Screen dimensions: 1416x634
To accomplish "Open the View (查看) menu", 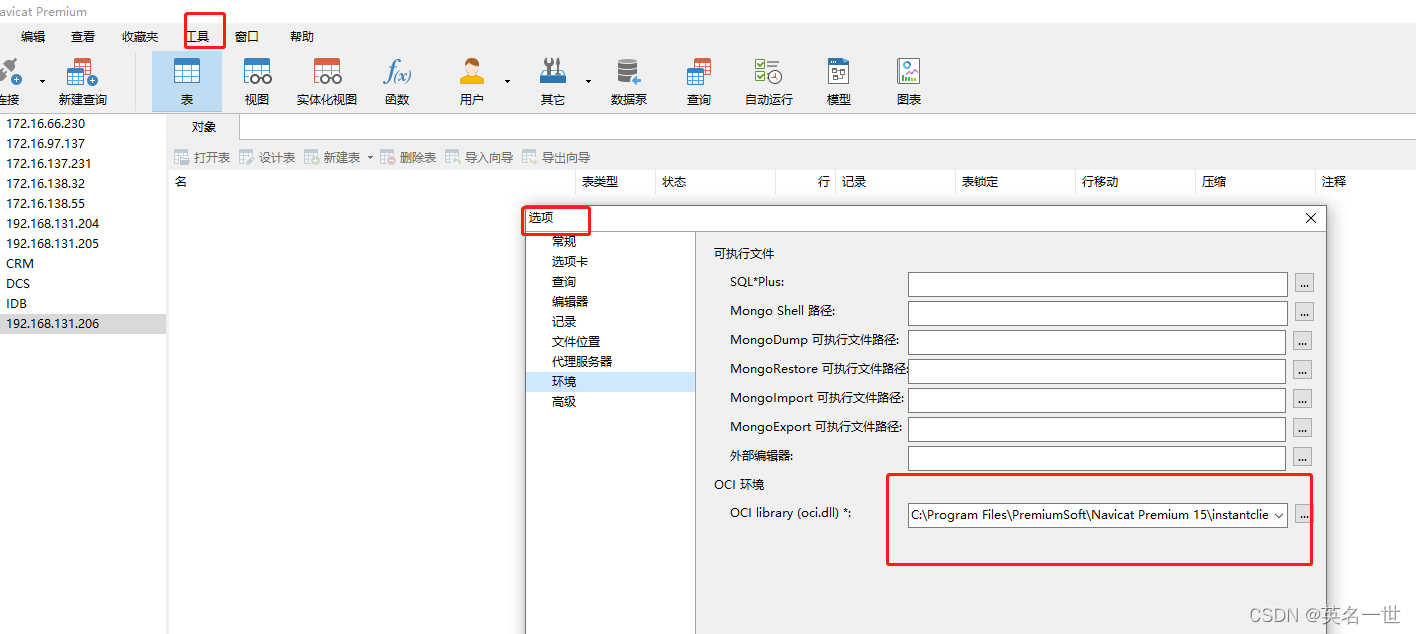I will 83,37.
